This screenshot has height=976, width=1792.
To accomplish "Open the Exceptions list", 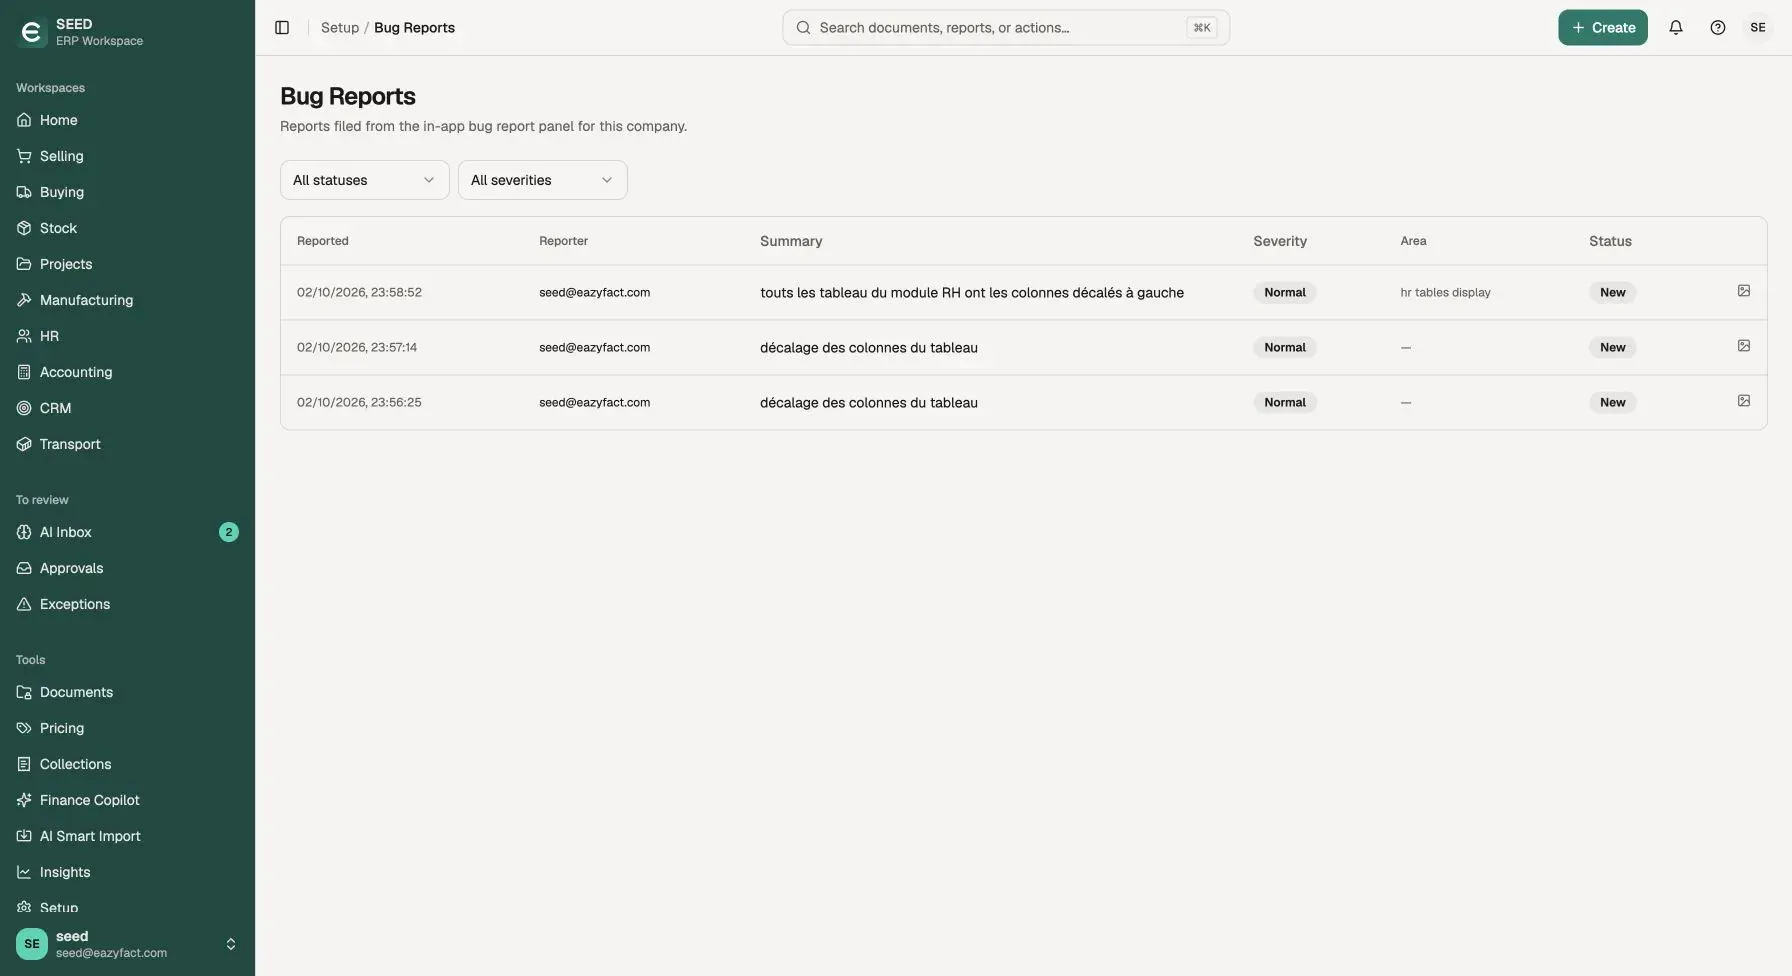I will click(x=127, y=604).
